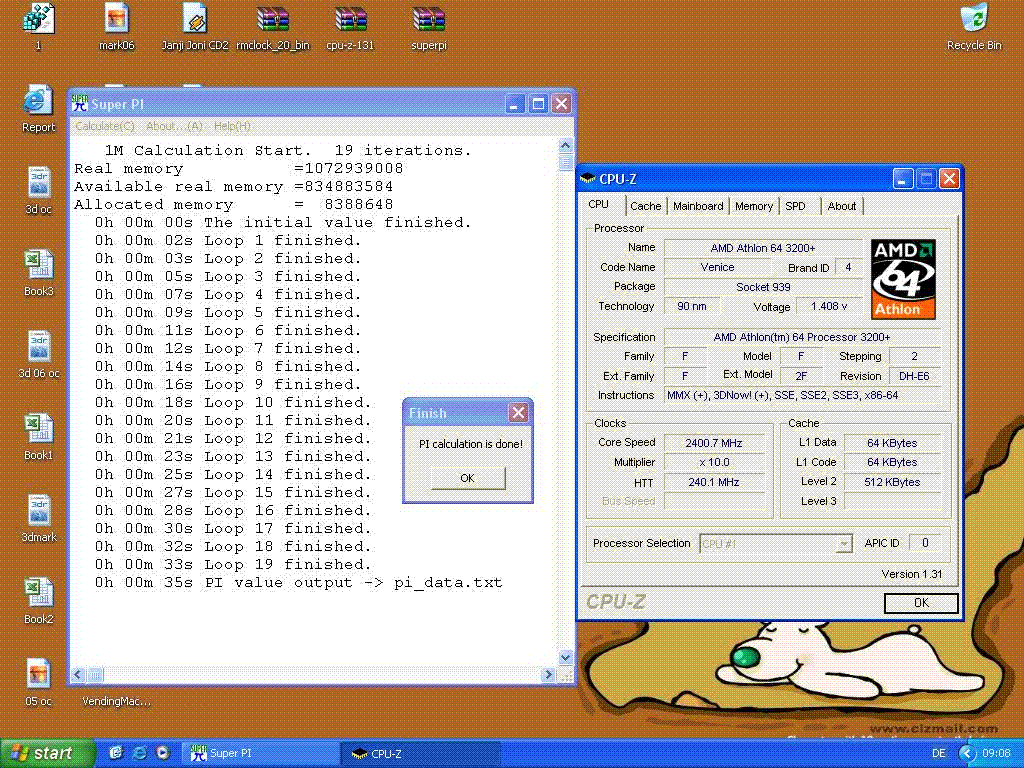This screenshot has height=768, width=1024.
Task: Open the mark06 desktop icon
Action: point(116,26)
